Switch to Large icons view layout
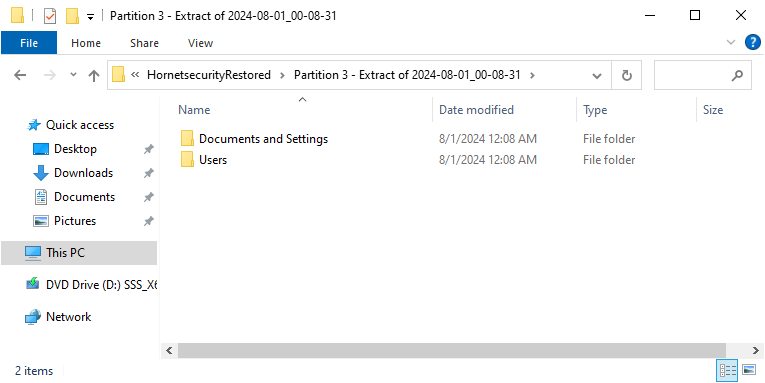 [x=749, y=370]
